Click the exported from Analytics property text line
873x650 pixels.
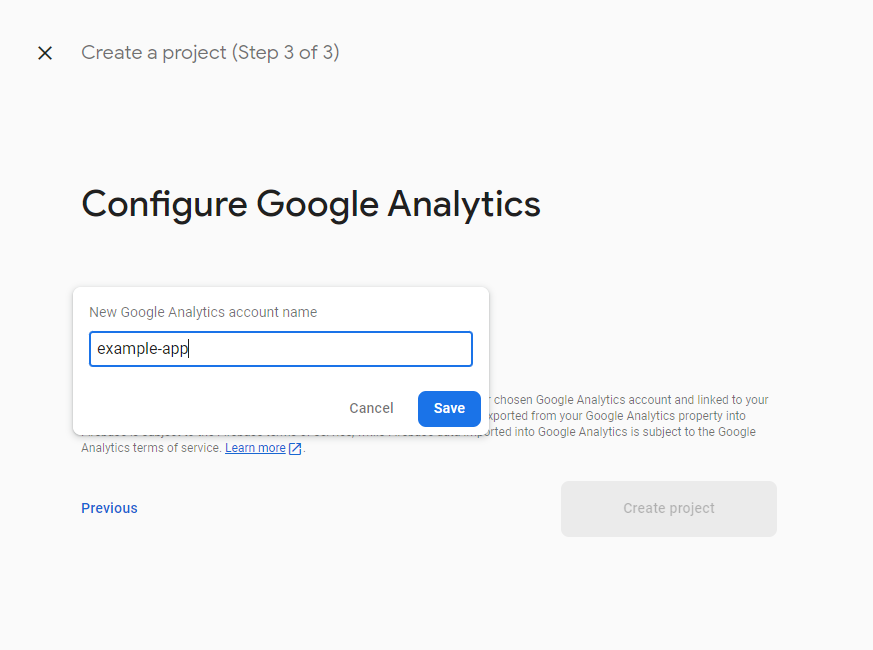tap(617, 416)
